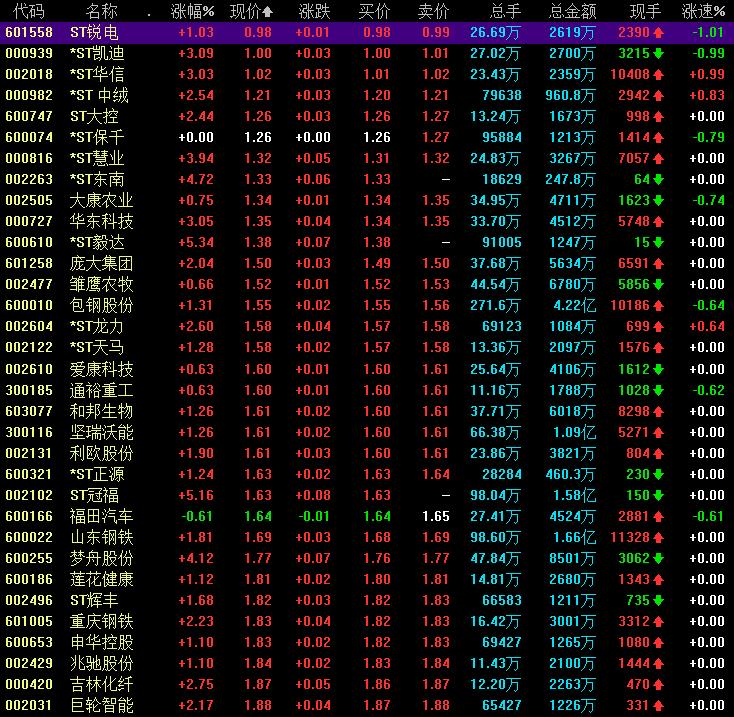The height and width of the screenshot is (717, 734).
Task: Click the red up arrow beside 7057
Action: 658,159
